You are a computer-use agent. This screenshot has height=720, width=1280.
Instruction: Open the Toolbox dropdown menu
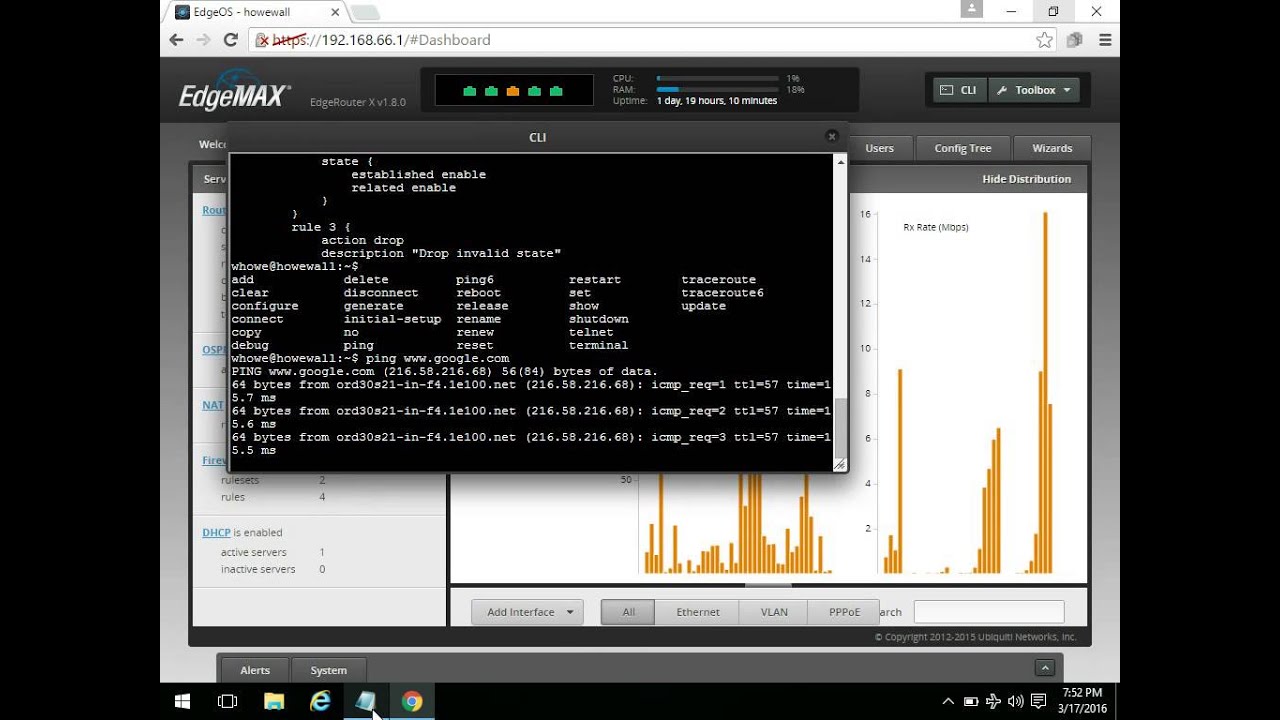click(x=1035, y=90)
